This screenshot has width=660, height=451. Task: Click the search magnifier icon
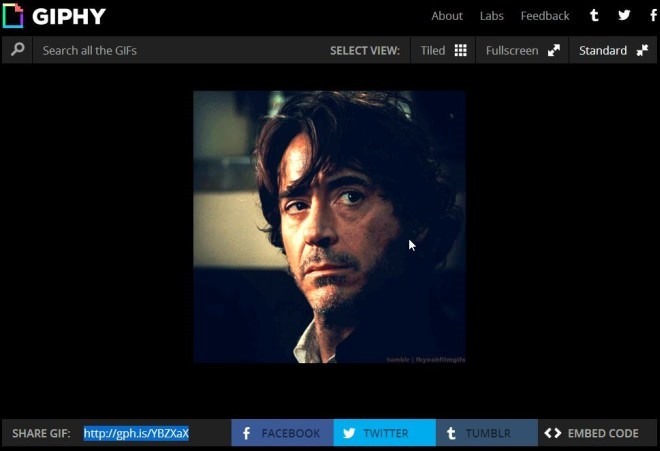point(17,50)
